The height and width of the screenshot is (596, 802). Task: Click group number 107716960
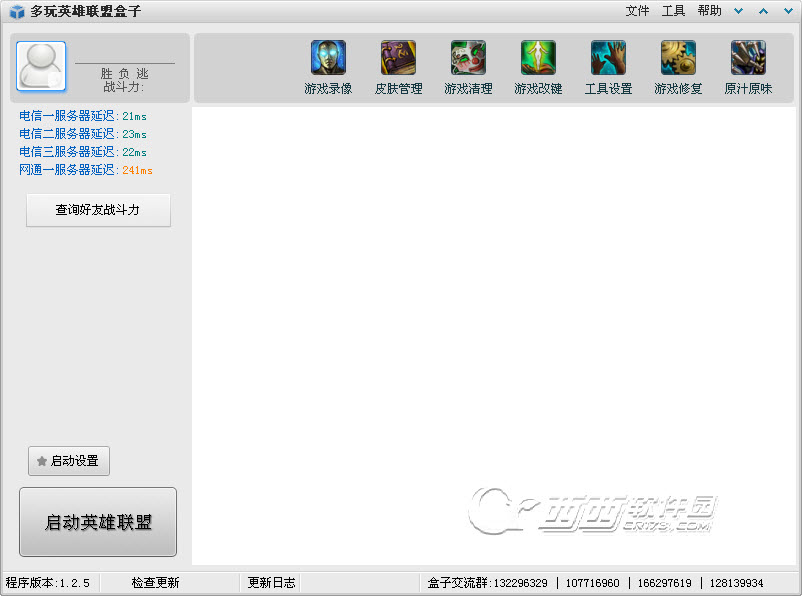(x=592, y=583)
